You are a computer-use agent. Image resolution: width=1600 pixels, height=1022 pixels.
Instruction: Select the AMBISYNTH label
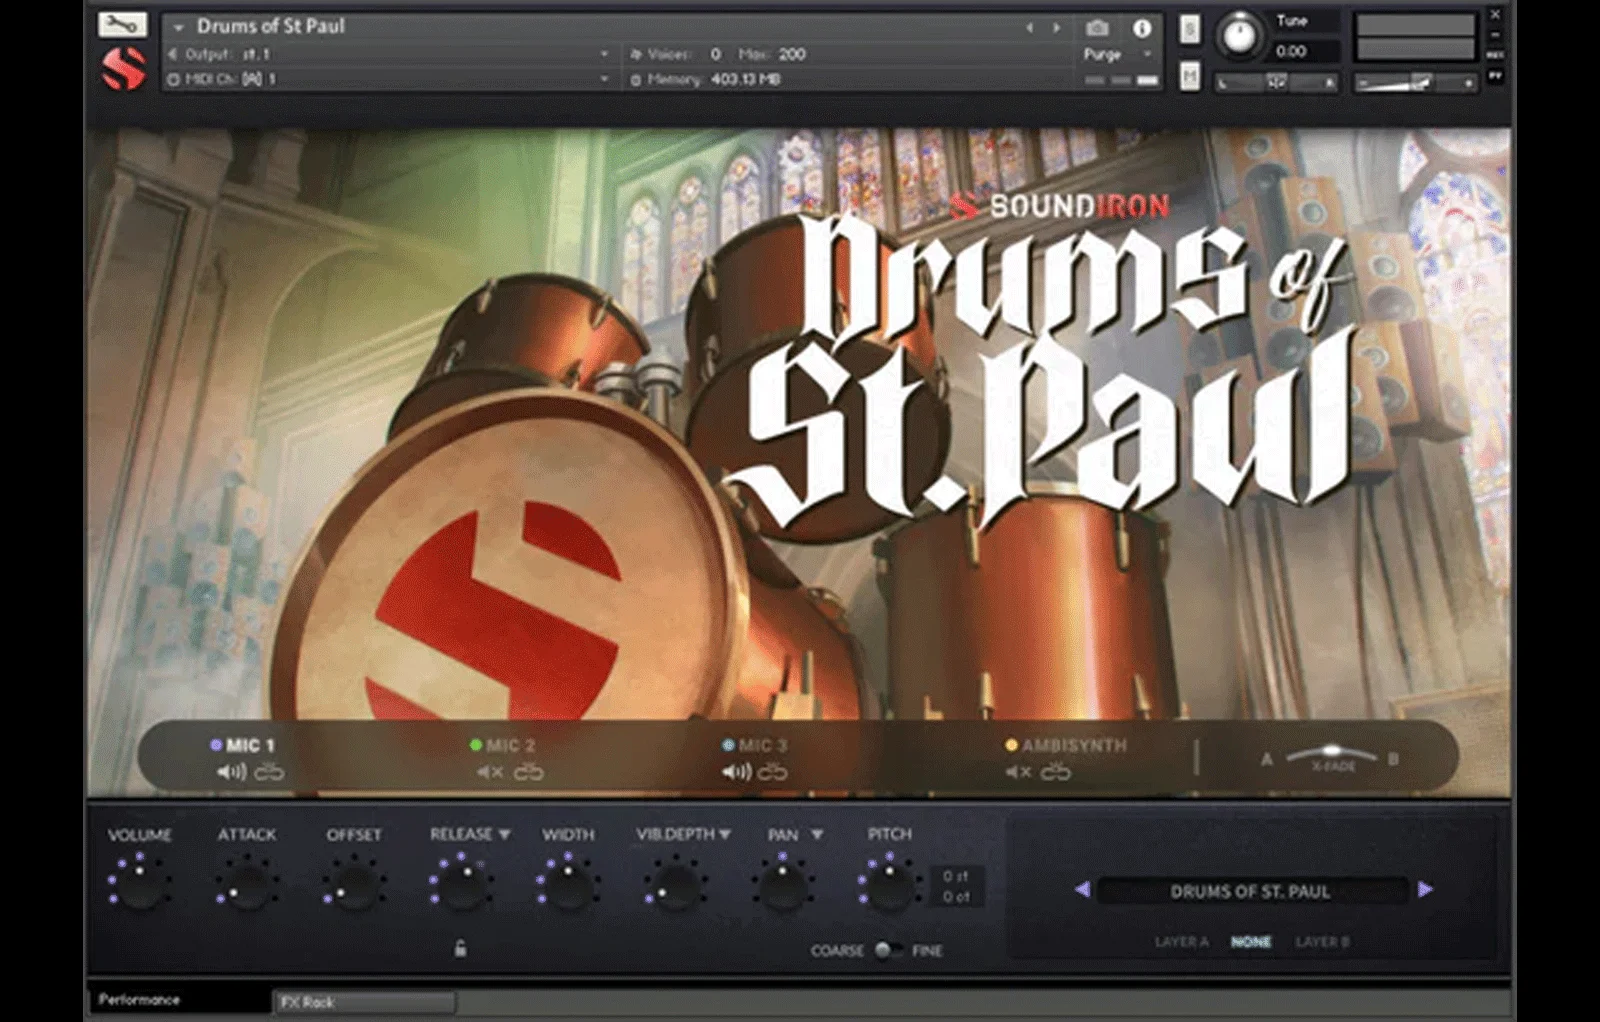pos(1074,745)
